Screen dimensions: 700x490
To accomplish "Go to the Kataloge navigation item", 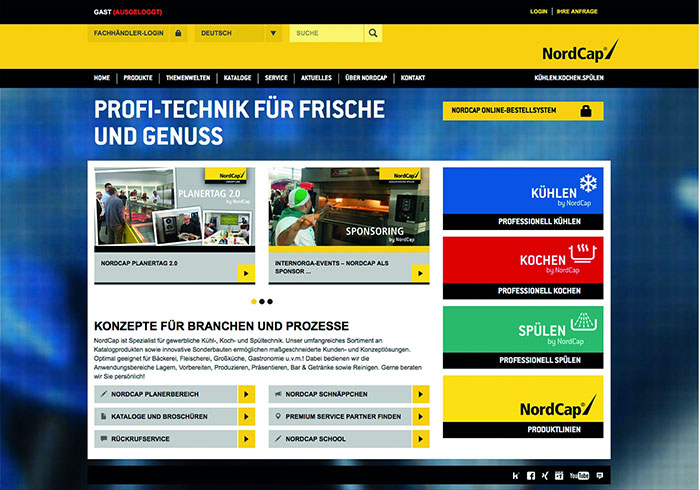I will click(x=238, y=77).
